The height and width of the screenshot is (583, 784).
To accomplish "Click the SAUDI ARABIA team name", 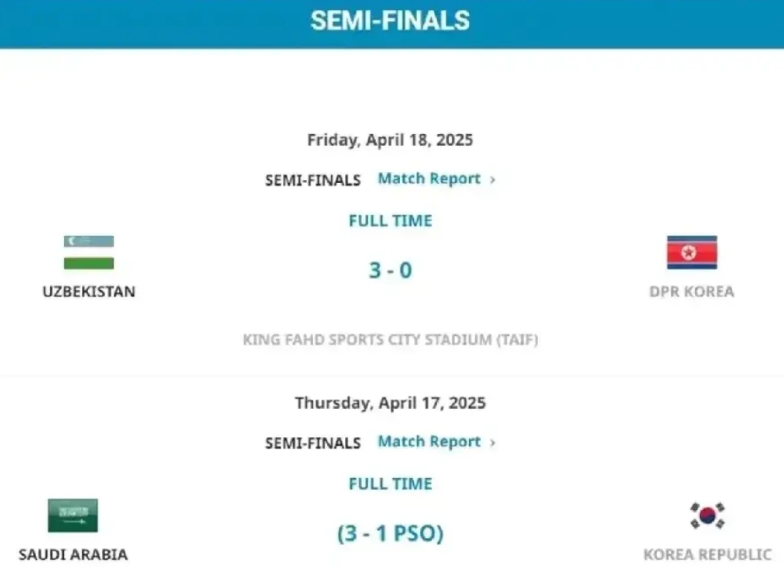I will (x=73, y=554).
